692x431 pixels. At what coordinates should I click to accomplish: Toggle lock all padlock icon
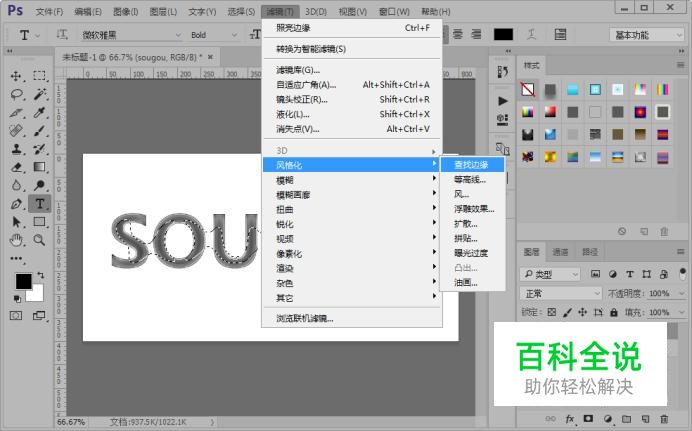[x=613, y=312]
